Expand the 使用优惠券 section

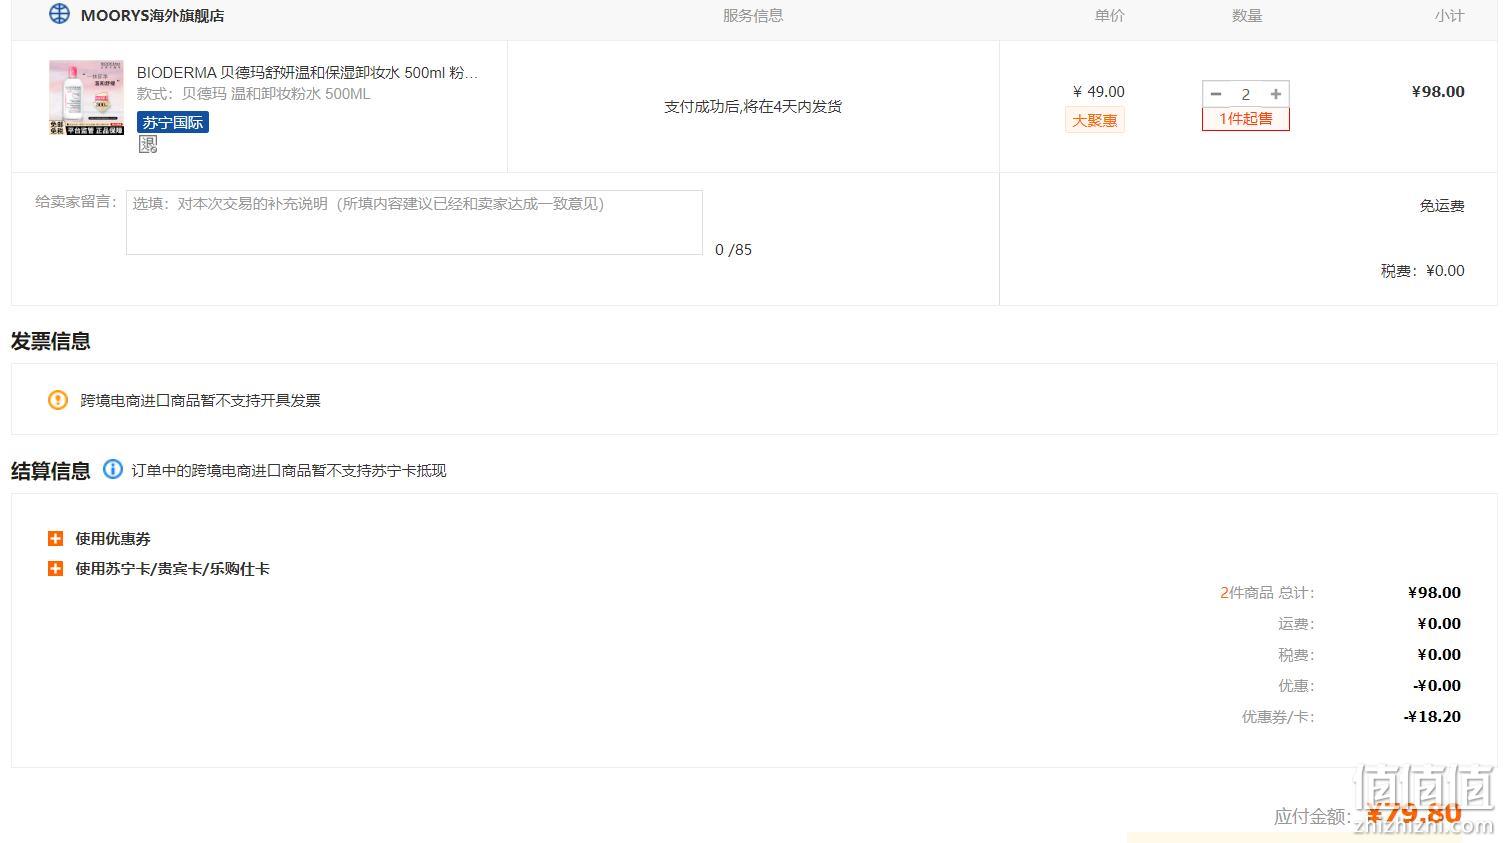coord(56,538)
